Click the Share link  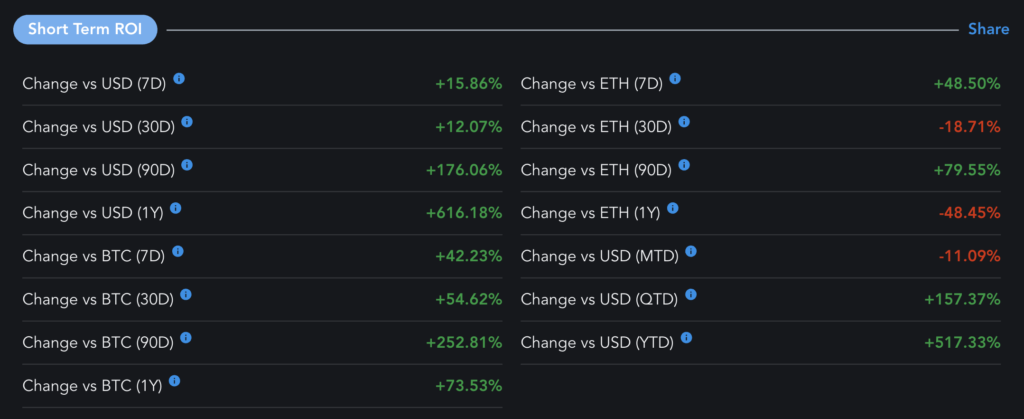click(988, 29)
